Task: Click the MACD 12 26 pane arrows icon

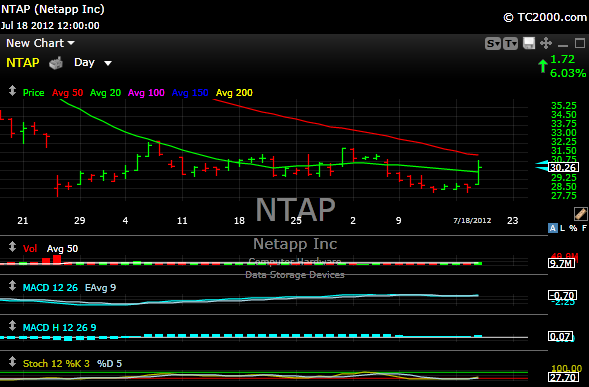Action: coord(12,286)
